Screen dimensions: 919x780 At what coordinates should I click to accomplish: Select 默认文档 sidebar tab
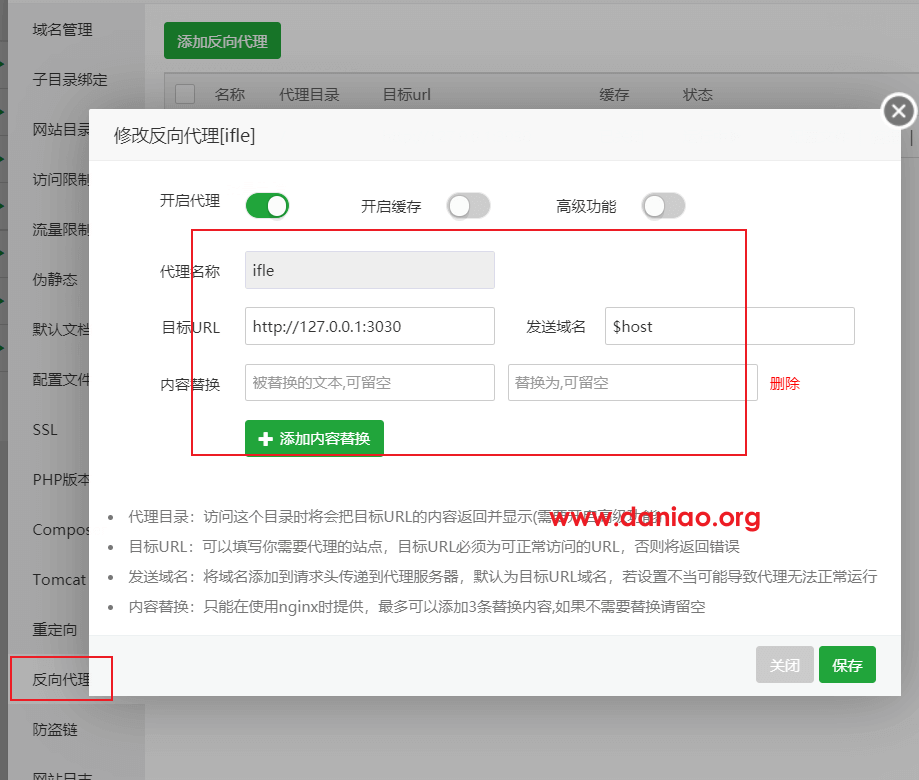tap(61, 329)
